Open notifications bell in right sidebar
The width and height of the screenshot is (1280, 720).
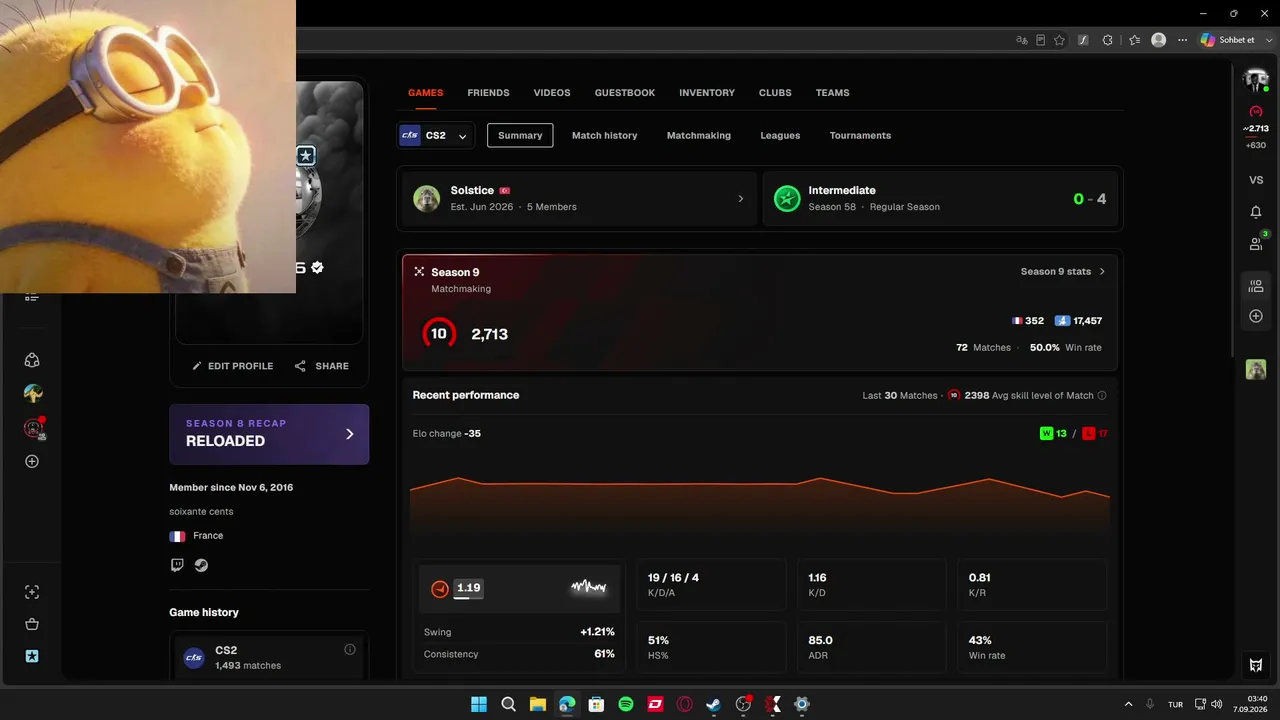pos(1256,212)
